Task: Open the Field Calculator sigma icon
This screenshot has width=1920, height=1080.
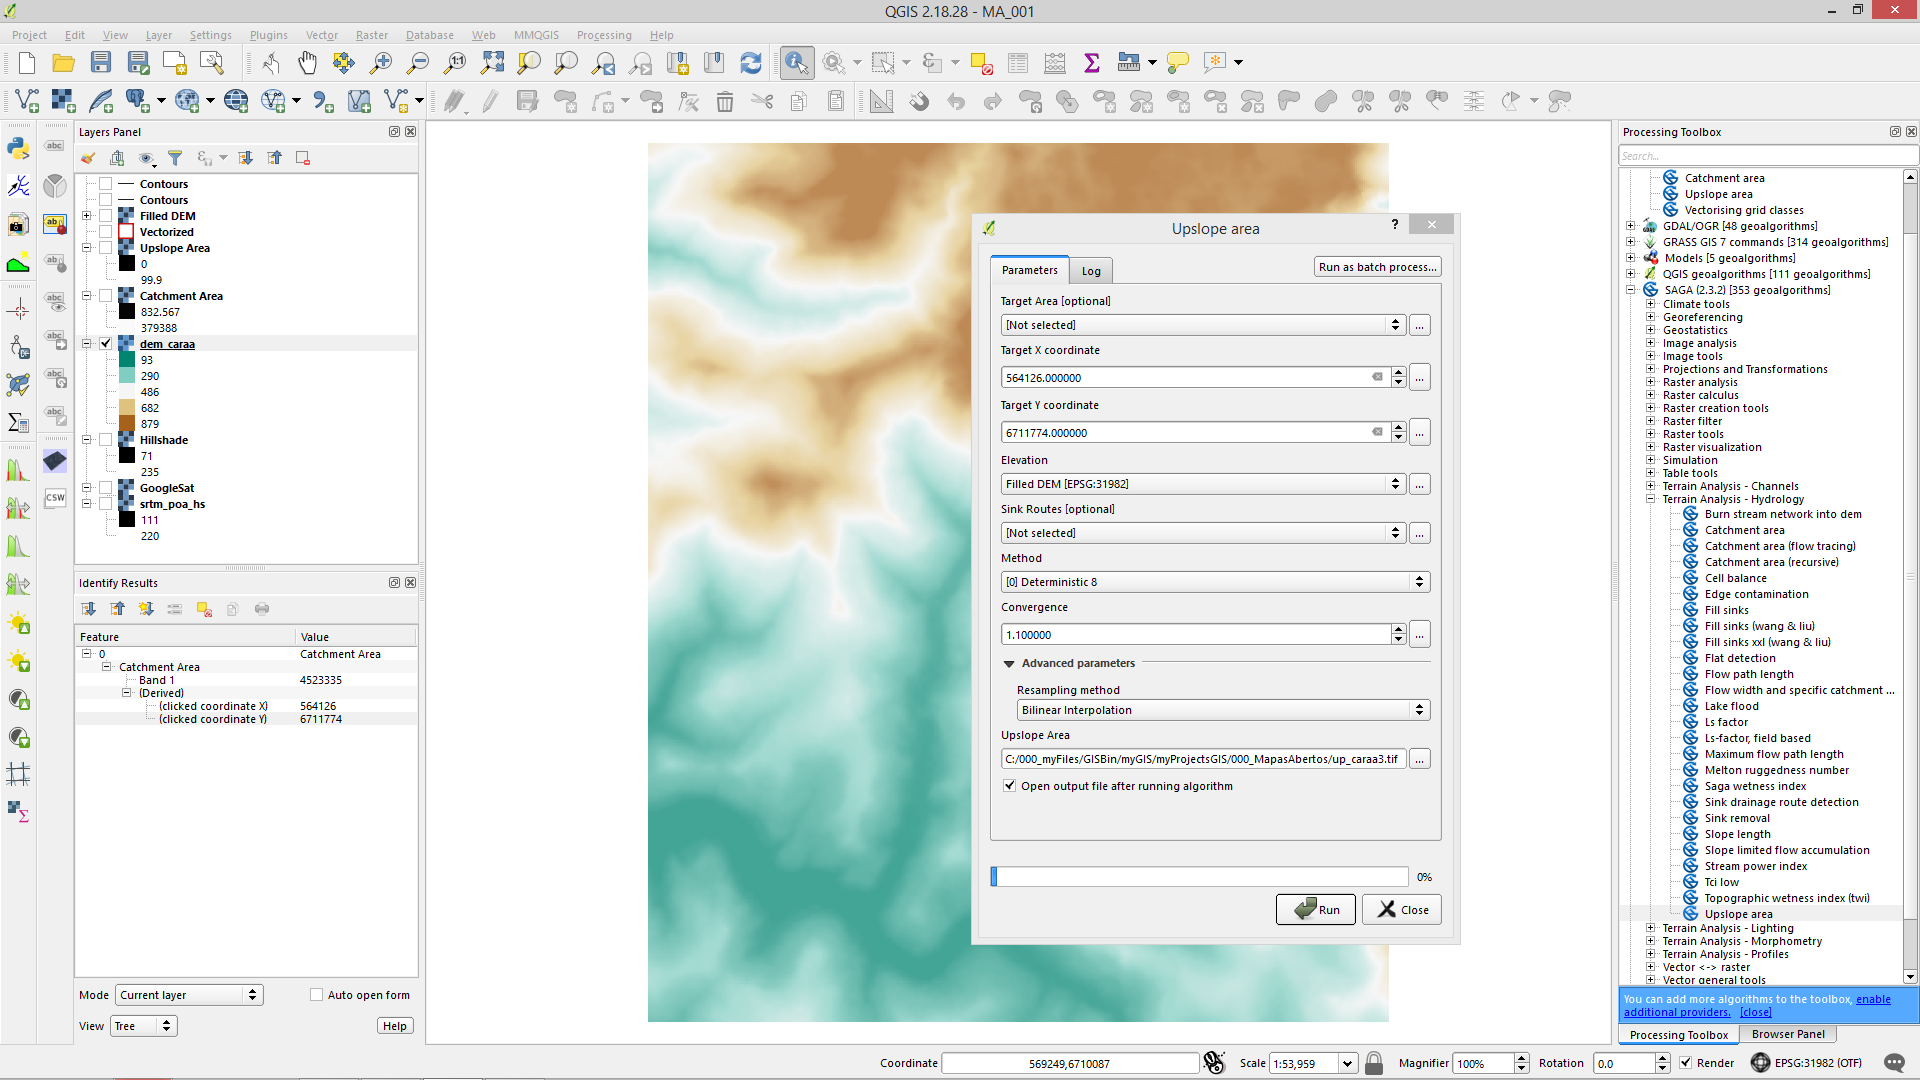Action: tap(1092, 63)
